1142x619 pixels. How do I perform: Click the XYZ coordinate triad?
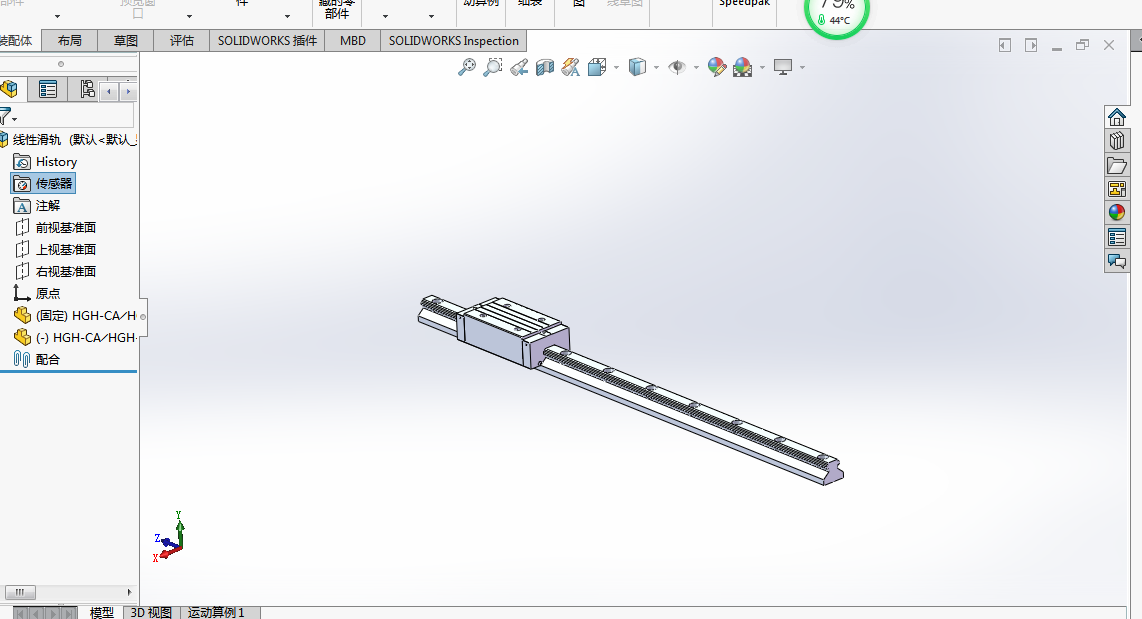(x=170, y=536)
